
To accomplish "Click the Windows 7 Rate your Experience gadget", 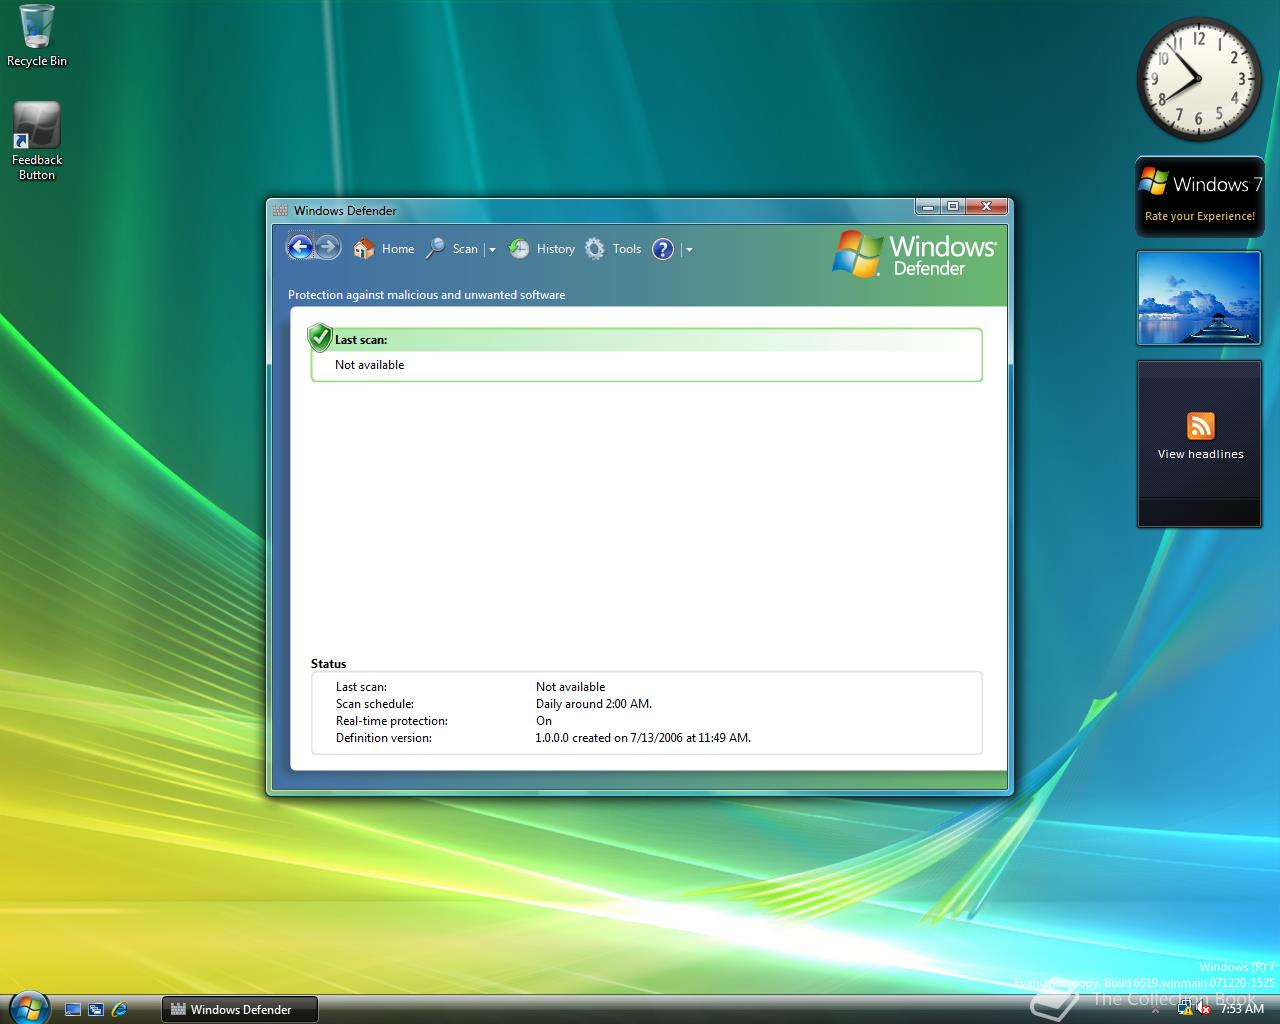I will pos(1199,196).
